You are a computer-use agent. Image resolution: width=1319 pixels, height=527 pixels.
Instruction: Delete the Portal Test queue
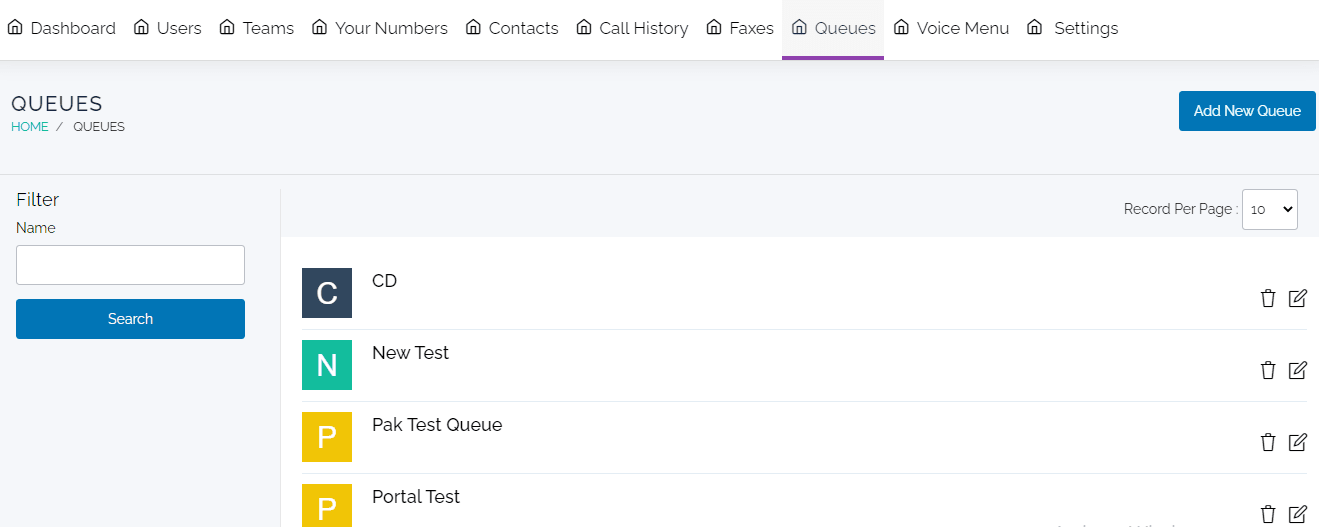[1268, 514]
